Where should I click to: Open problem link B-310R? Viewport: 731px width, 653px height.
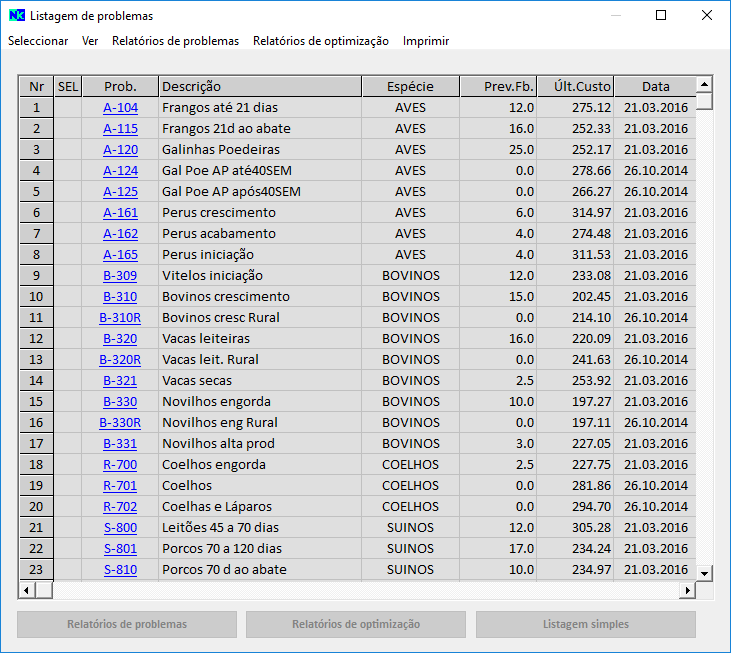coord(120,318)
